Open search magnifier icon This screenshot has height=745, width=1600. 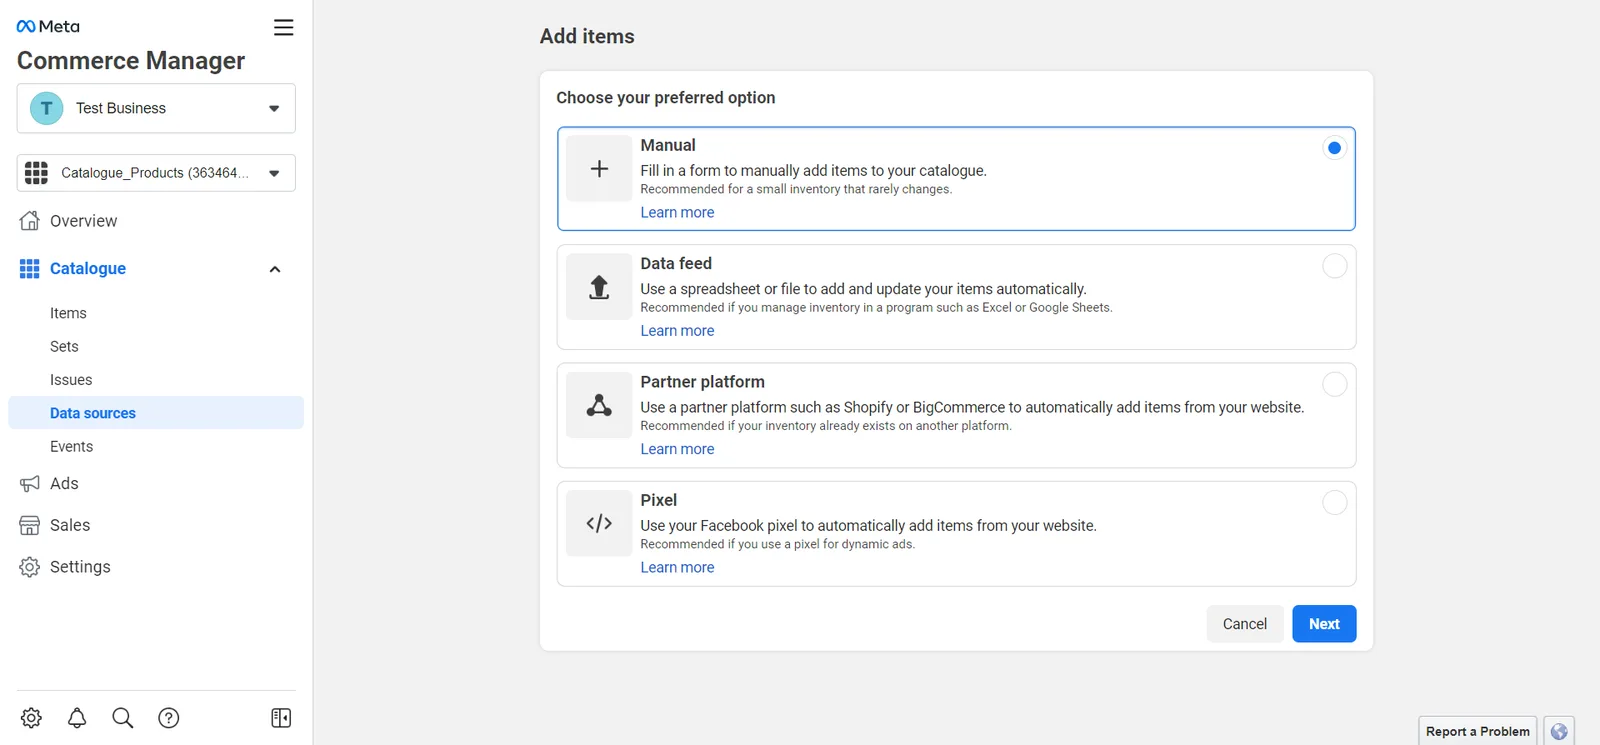[x=123, y=718]
